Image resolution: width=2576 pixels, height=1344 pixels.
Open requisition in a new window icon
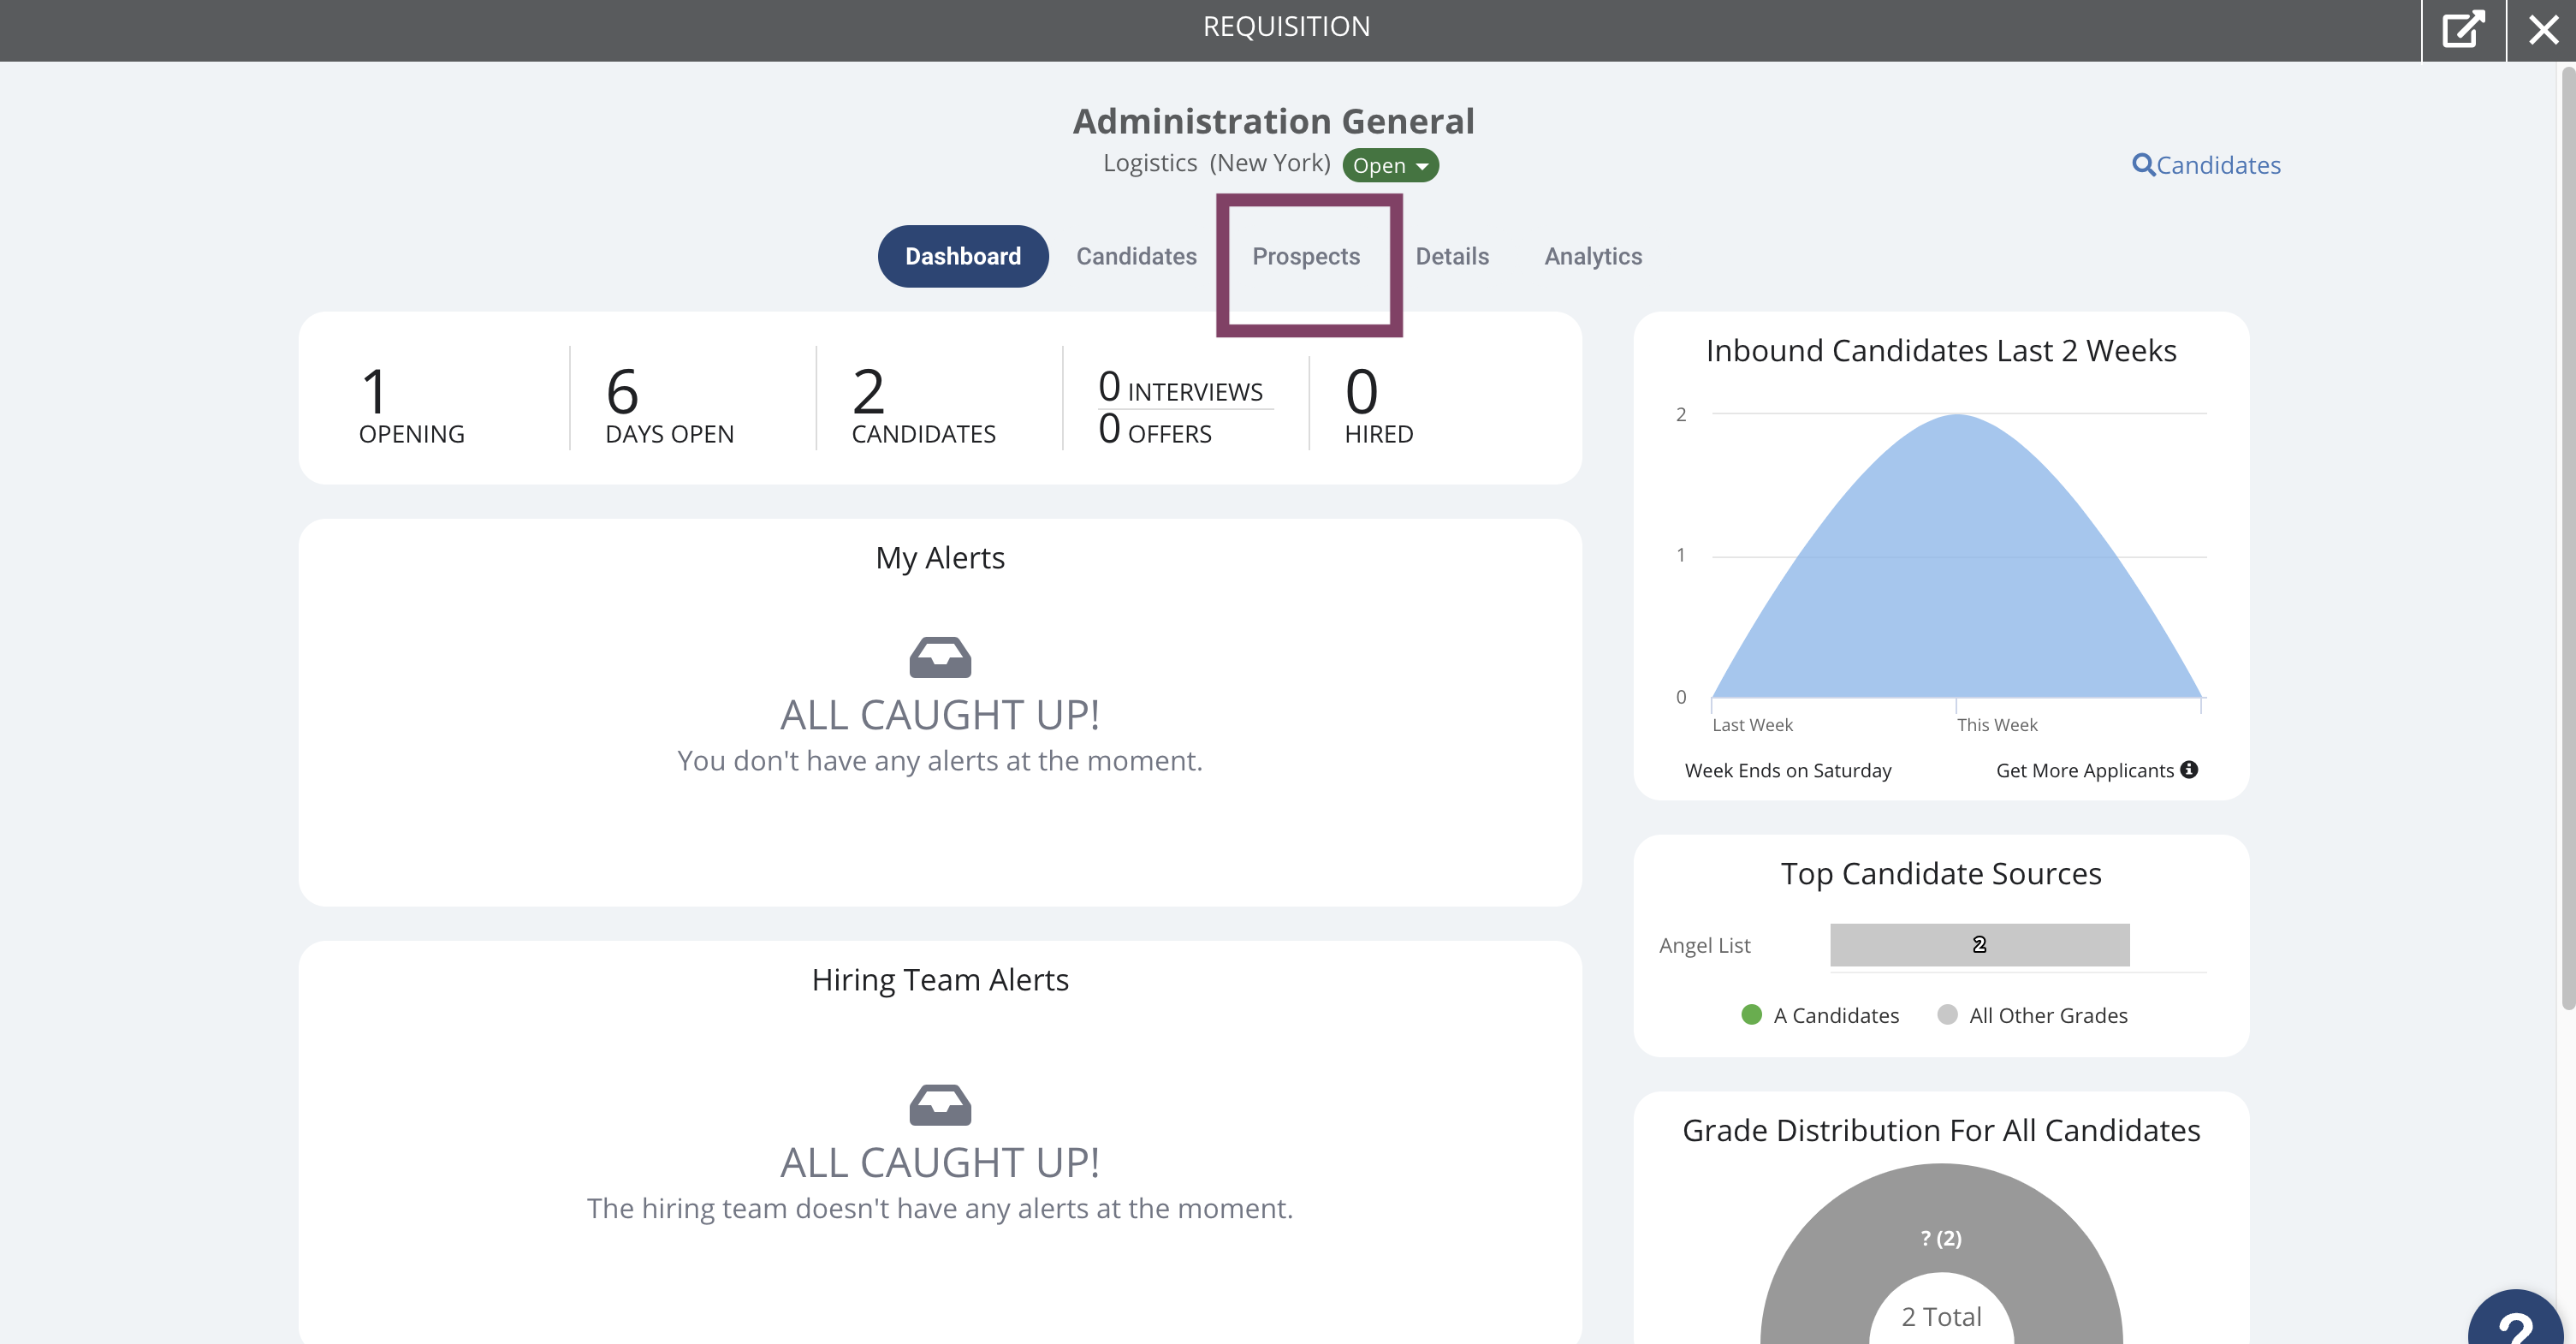[x=2463, y=29]
